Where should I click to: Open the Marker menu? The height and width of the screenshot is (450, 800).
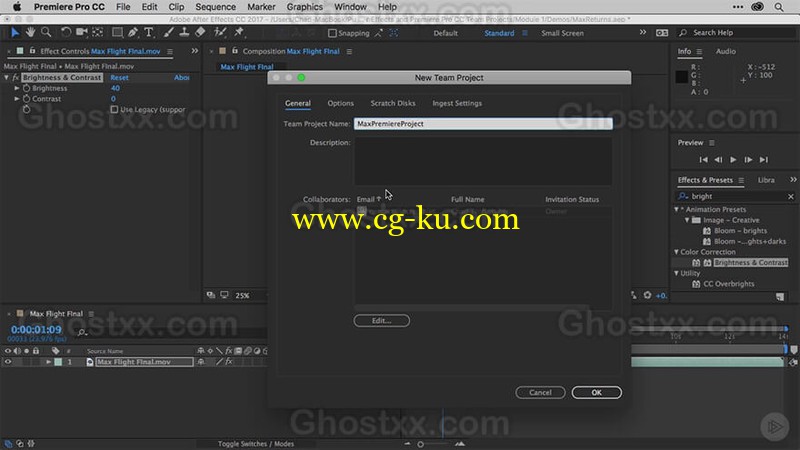(261, 7)
